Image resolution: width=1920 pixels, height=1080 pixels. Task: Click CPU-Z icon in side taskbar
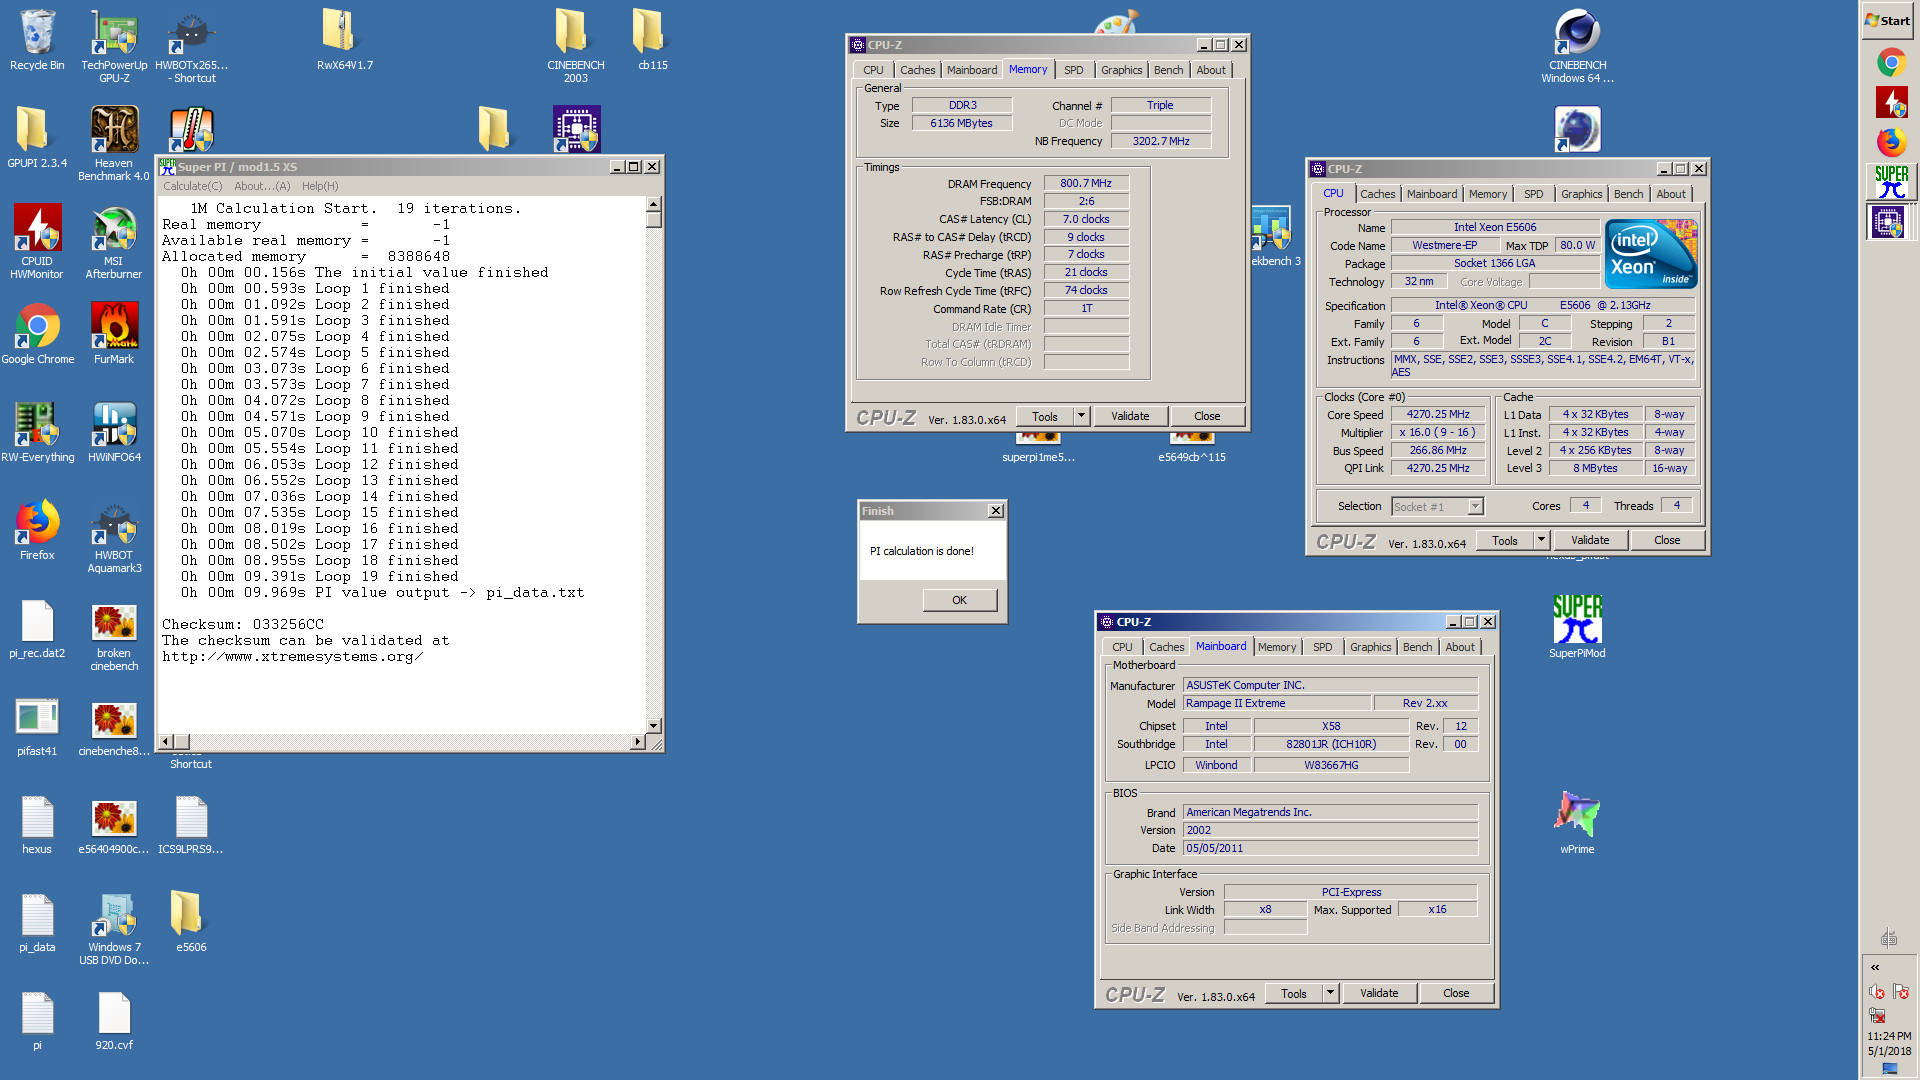(1889, 222)
